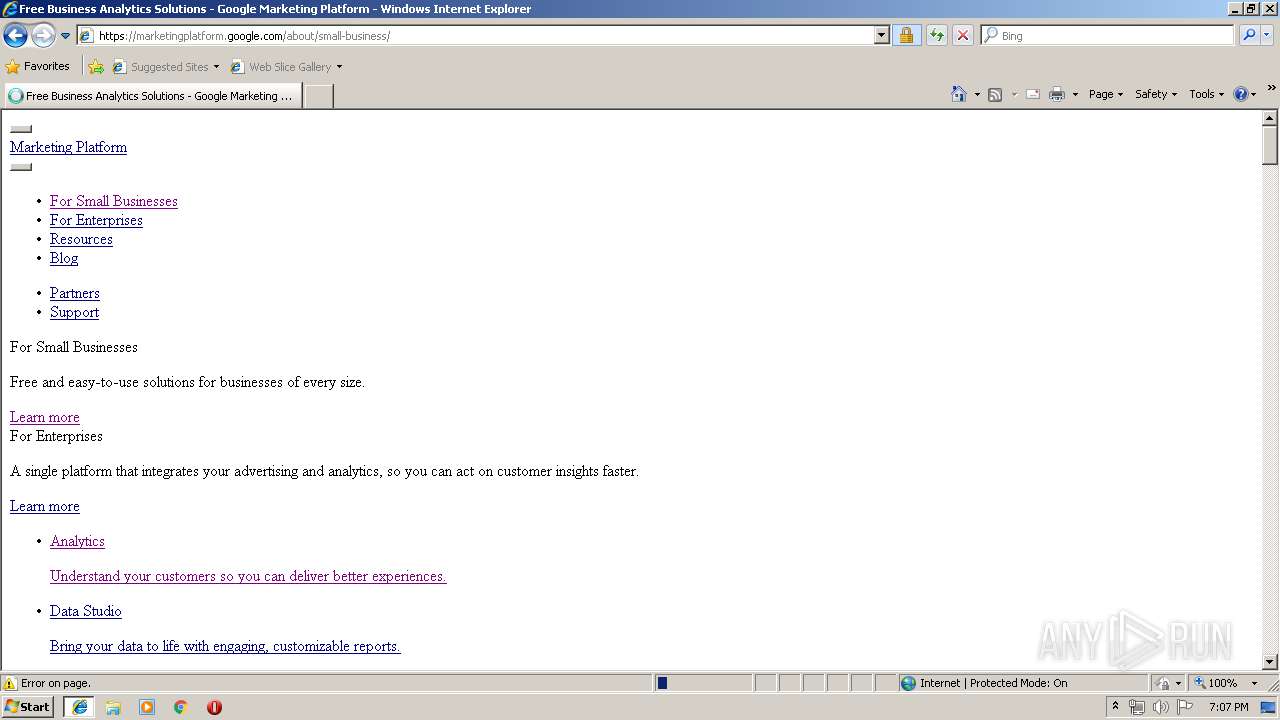This screenshot has height=720, width=1280.
Task: Expand the Home button dropdown arrow
Action: [977, 94]
